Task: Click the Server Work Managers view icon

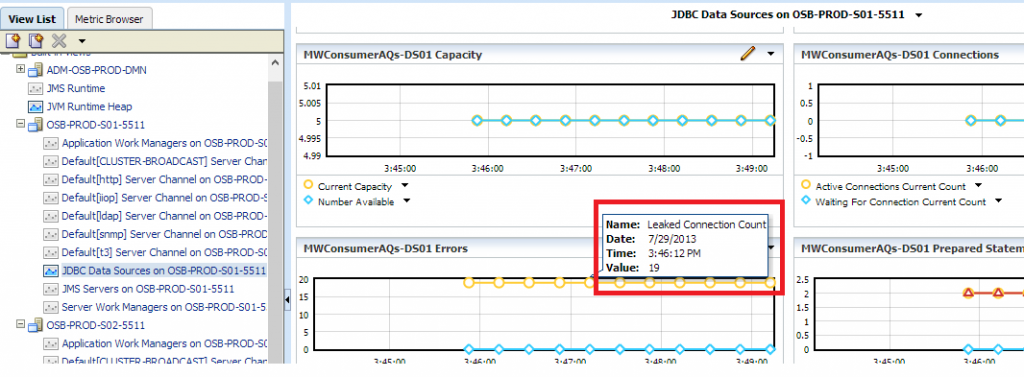Action: (51, 307)
